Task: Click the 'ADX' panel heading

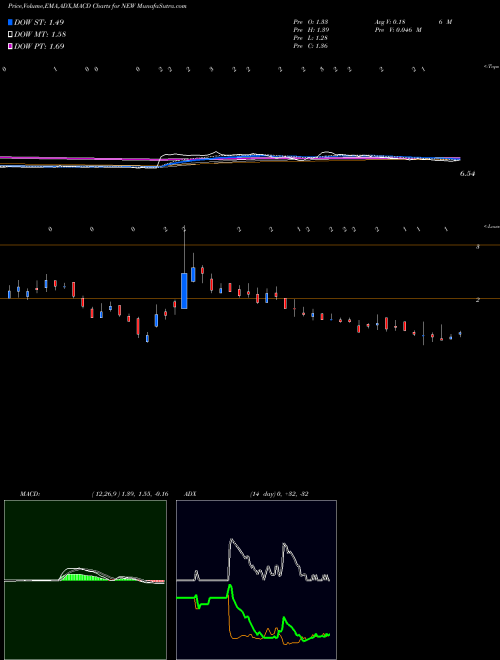Action: tap(190, 494)
